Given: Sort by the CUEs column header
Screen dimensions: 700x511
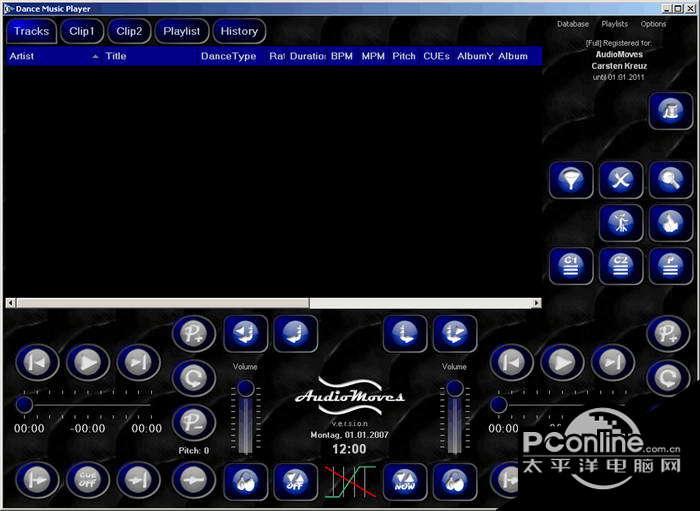Looking at the screenshot, I should (436, 56).
